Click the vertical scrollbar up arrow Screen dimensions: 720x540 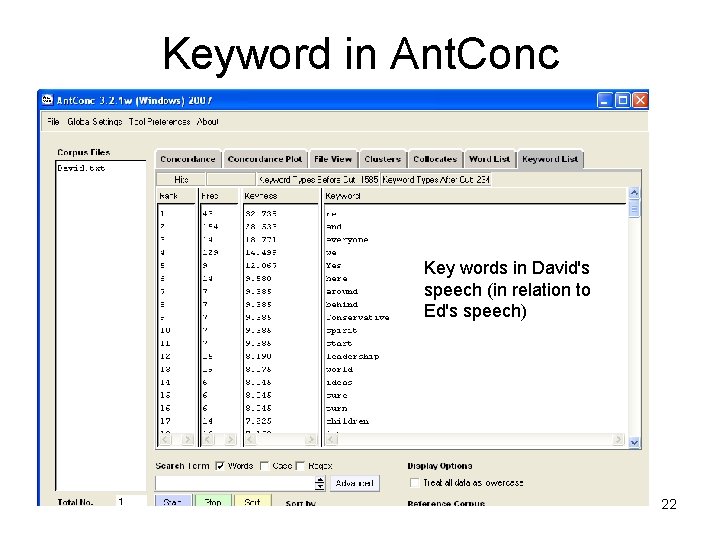(x=634, y=192)
